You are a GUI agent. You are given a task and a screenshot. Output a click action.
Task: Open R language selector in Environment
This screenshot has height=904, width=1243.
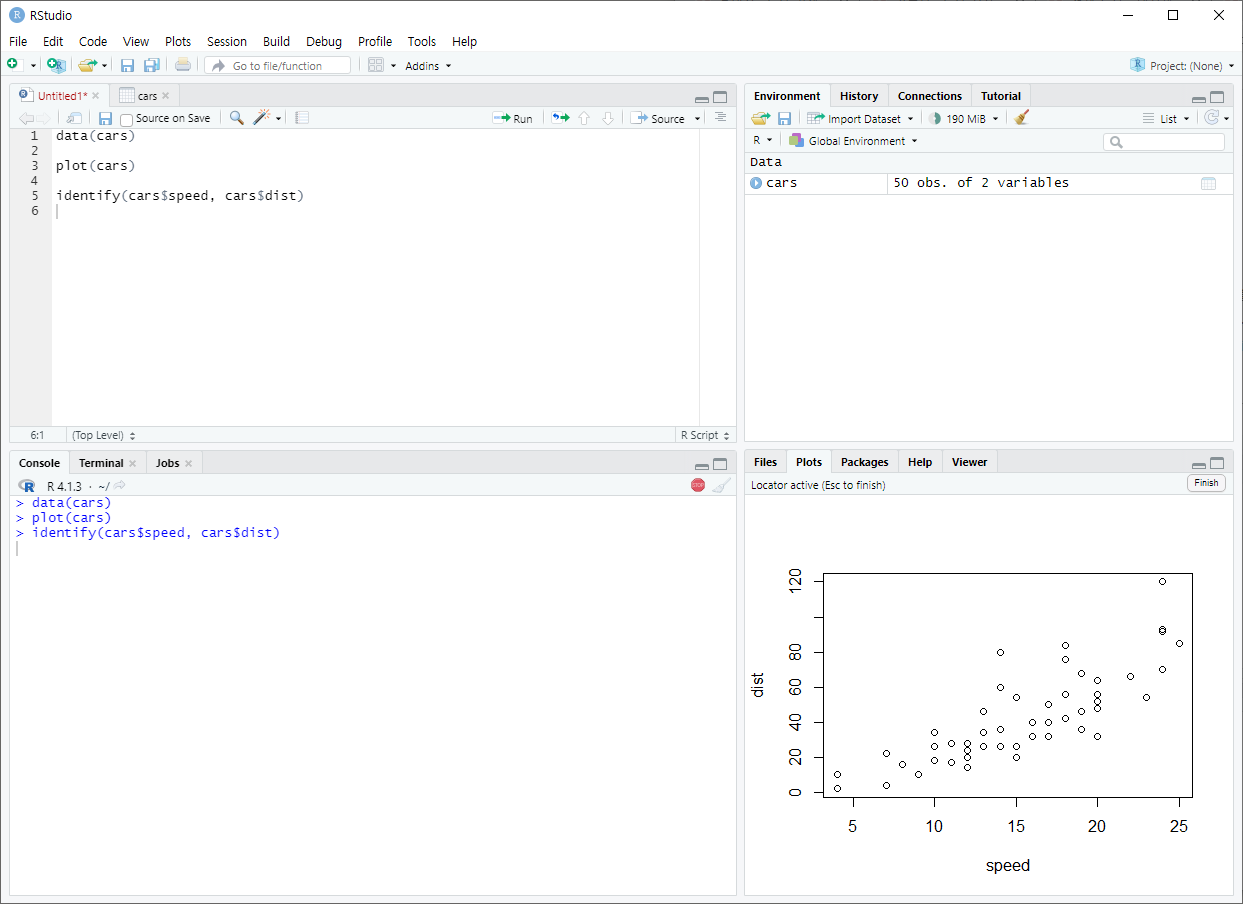click(763, 141)
